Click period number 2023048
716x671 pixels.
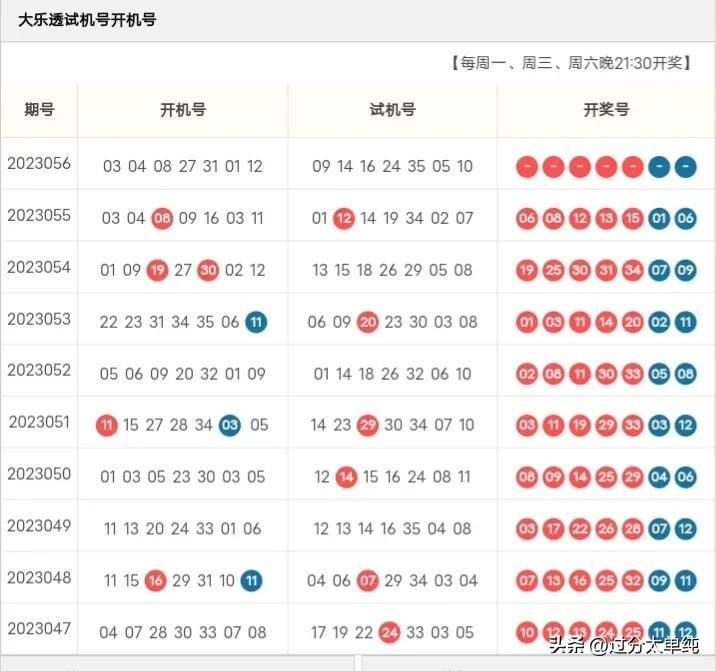tap(39, 578)
